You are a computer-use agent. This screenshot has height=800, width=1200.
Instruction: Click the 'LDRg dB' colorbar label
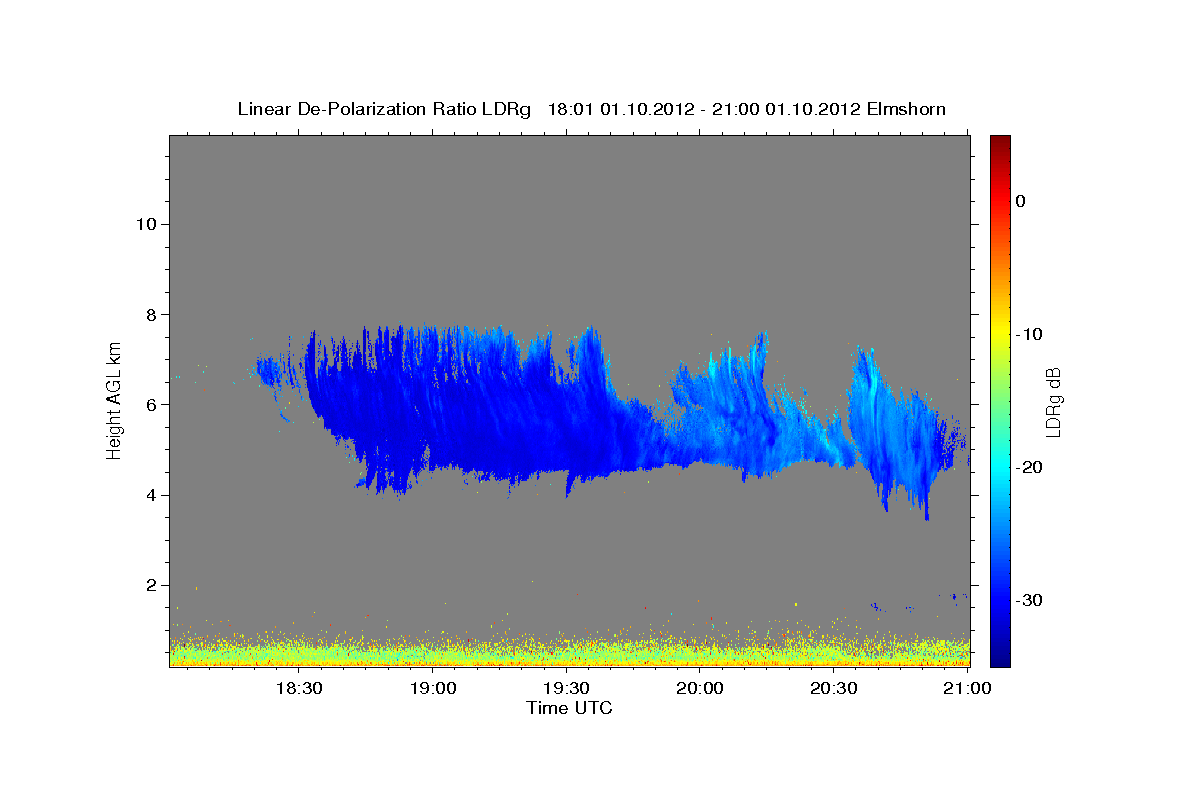tap(1052, 402)
